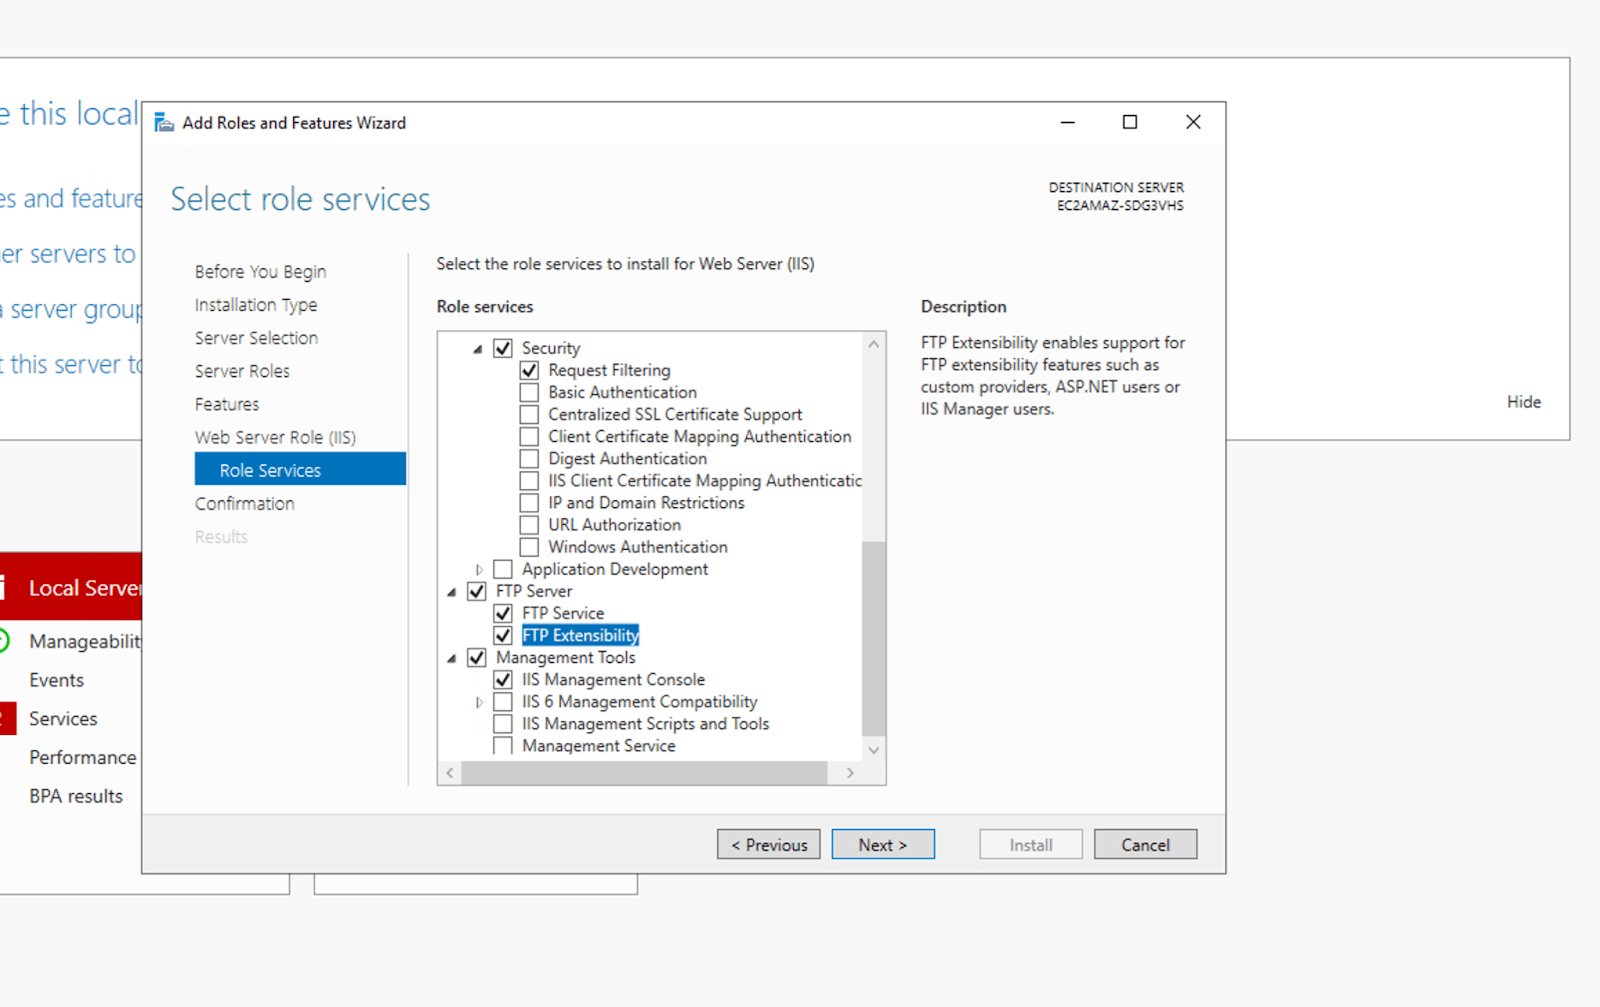Click the Previous button
1600x1007 pixels.
768,844
